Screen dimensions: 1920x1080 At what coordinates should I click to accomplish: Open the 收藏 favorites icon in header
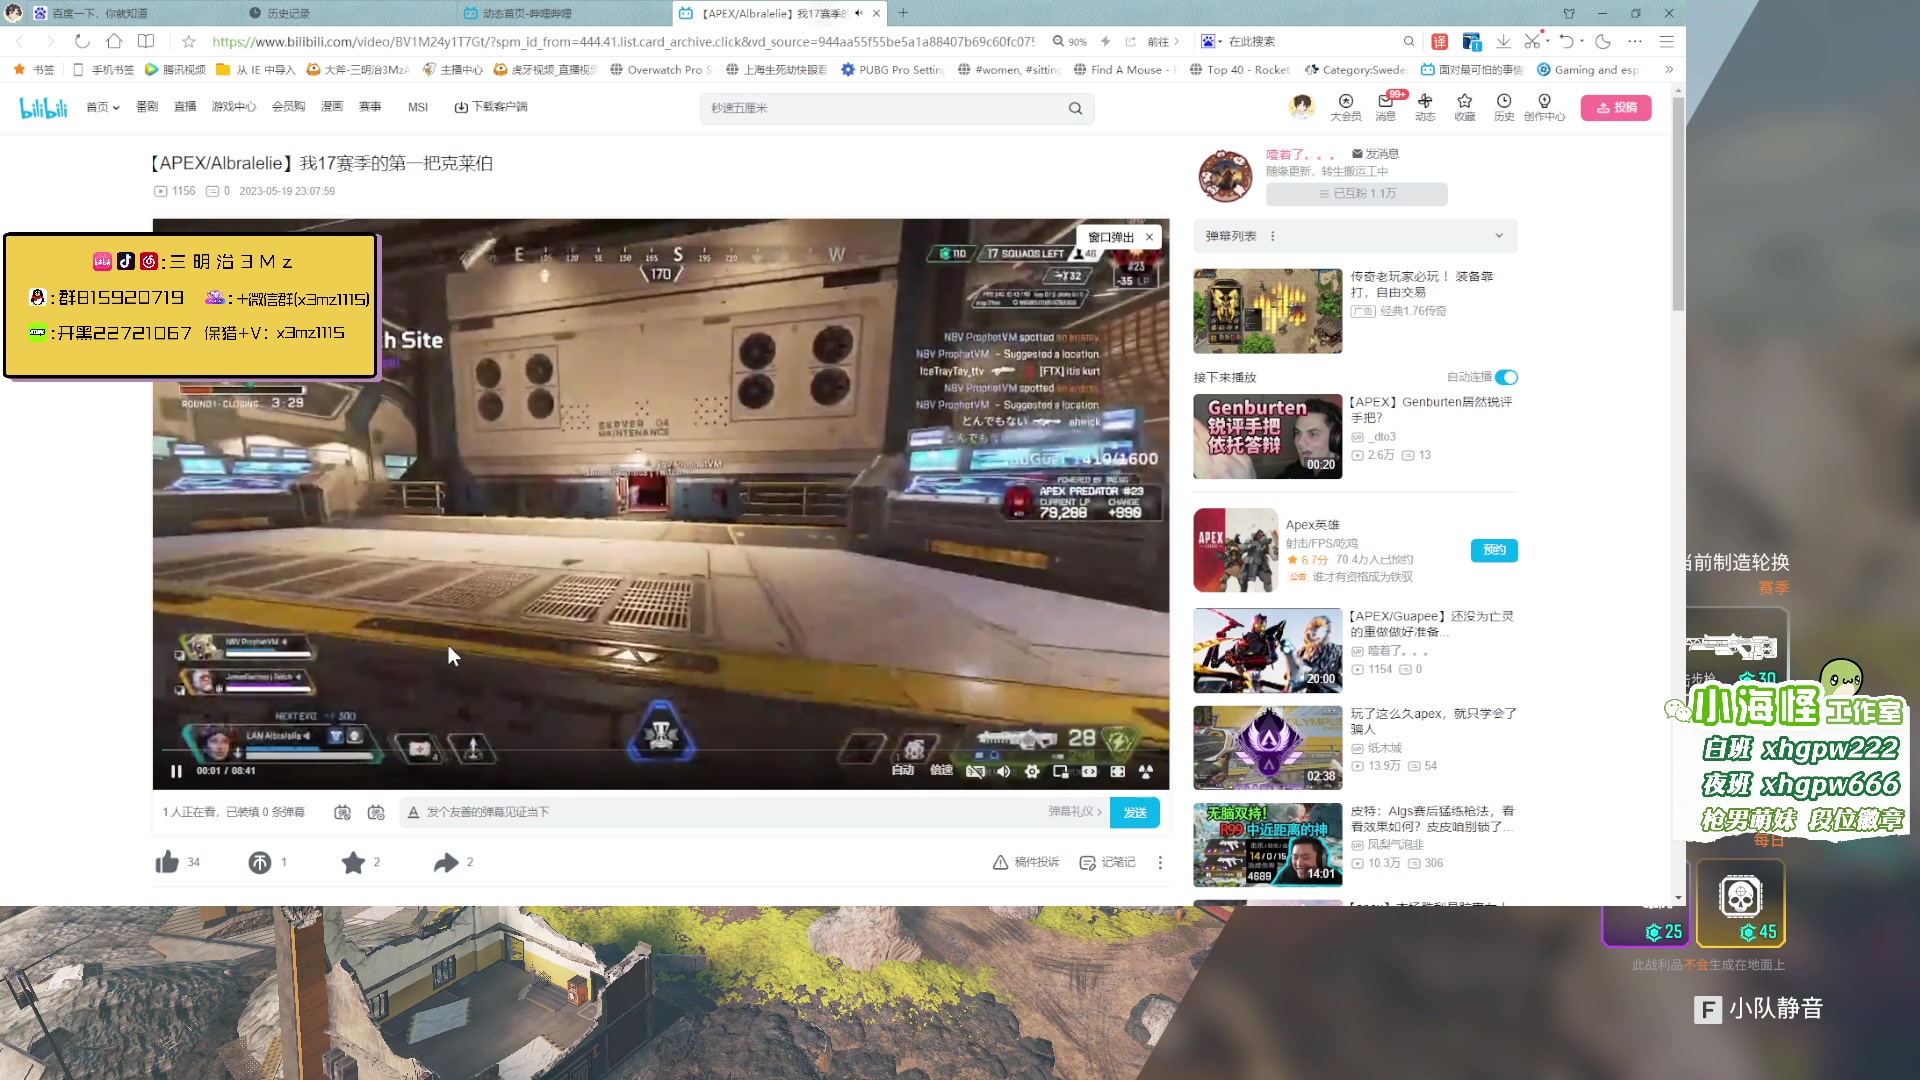coord(1465,107)
